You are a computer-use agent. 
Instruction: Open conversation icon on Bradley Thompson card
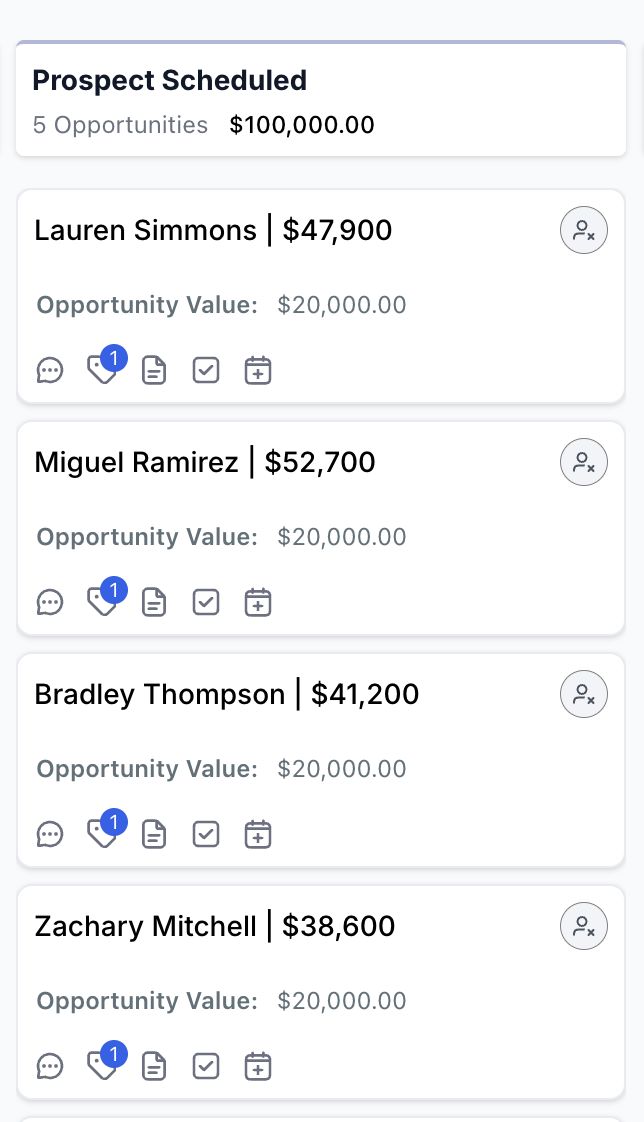50,834
